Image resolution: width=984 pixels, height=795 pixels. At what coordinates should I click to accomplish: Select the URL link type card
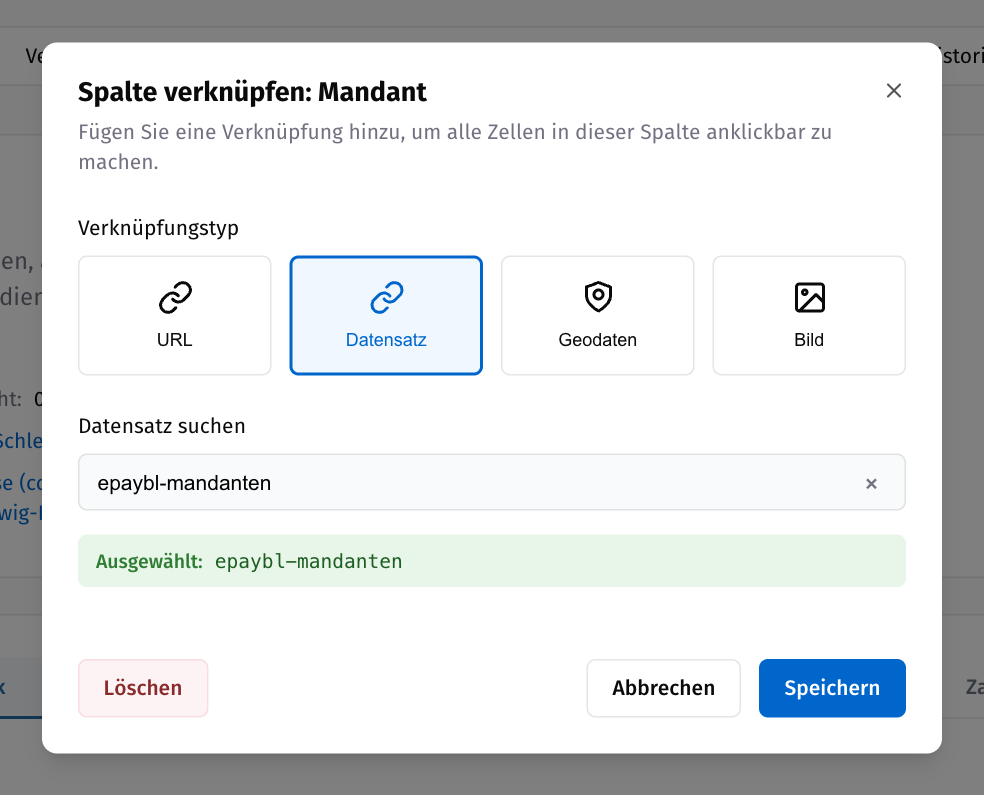click(174, 315)
